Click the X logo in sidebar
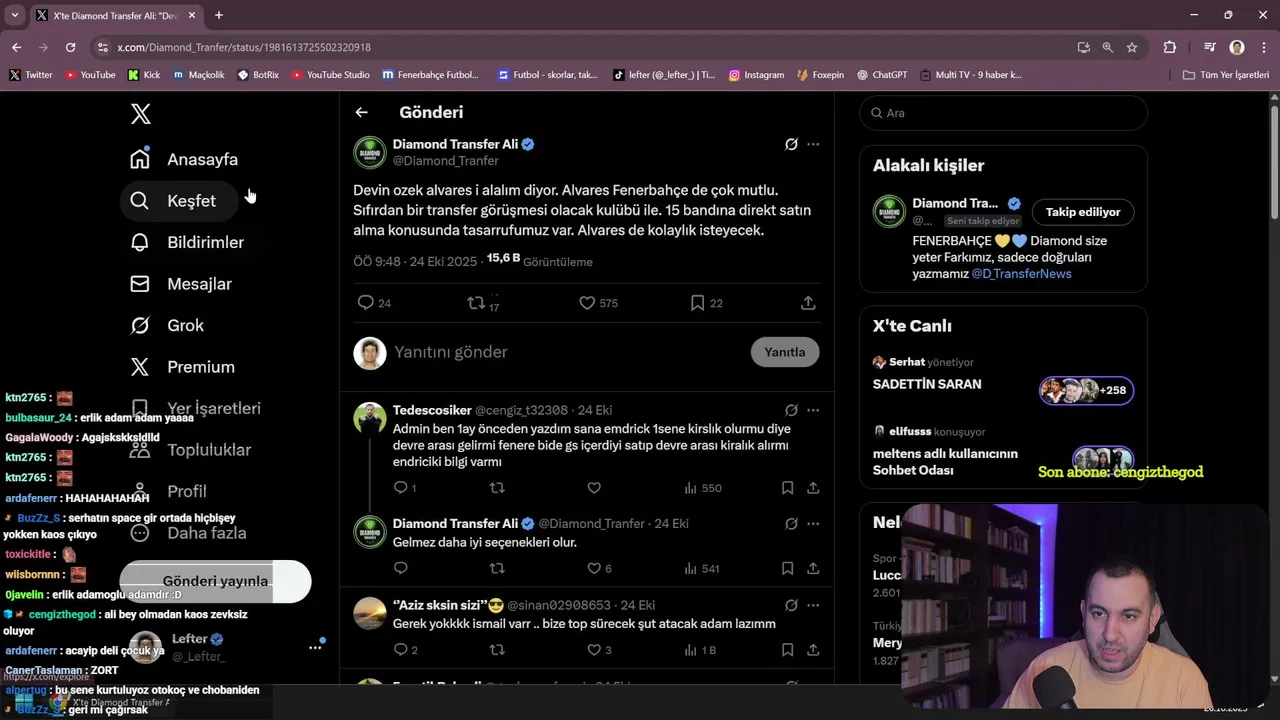 (141, 114)
